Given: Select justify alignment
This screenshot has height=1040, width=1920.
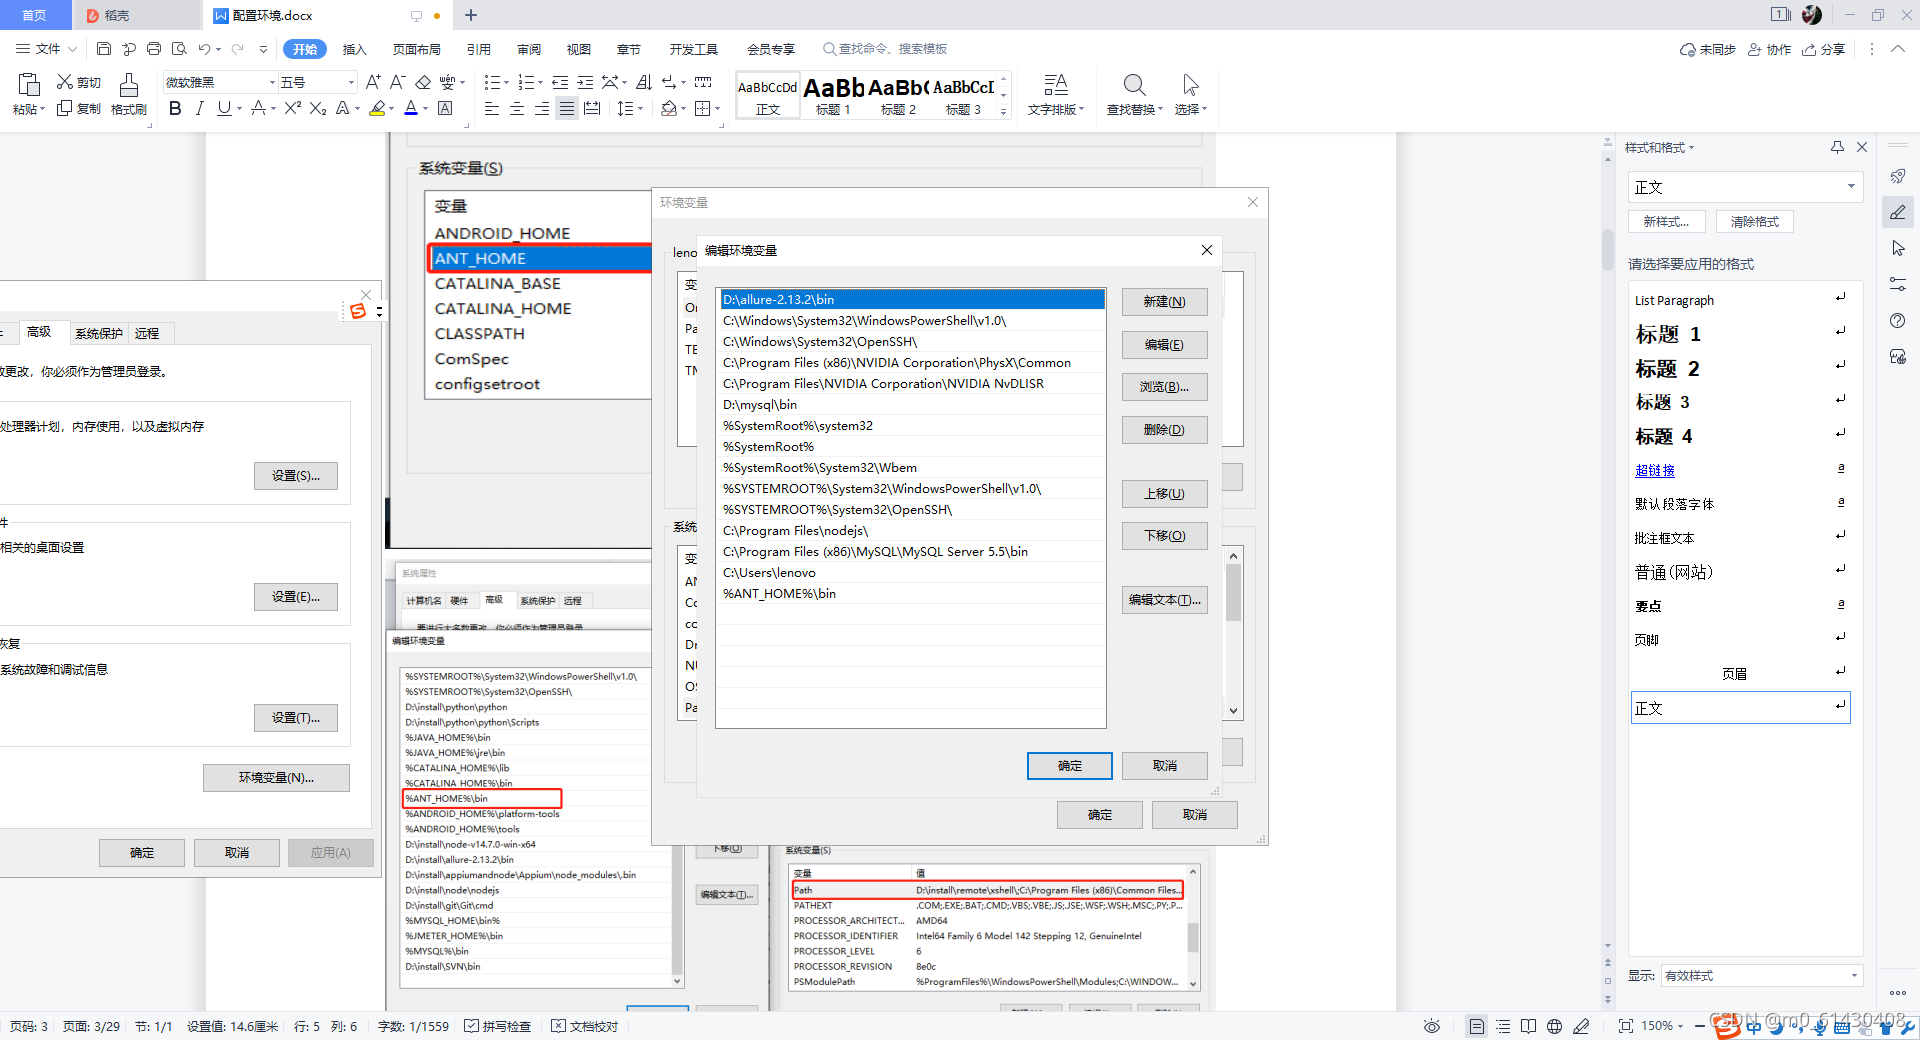Looking at the screenshot, I should (567, 108).
